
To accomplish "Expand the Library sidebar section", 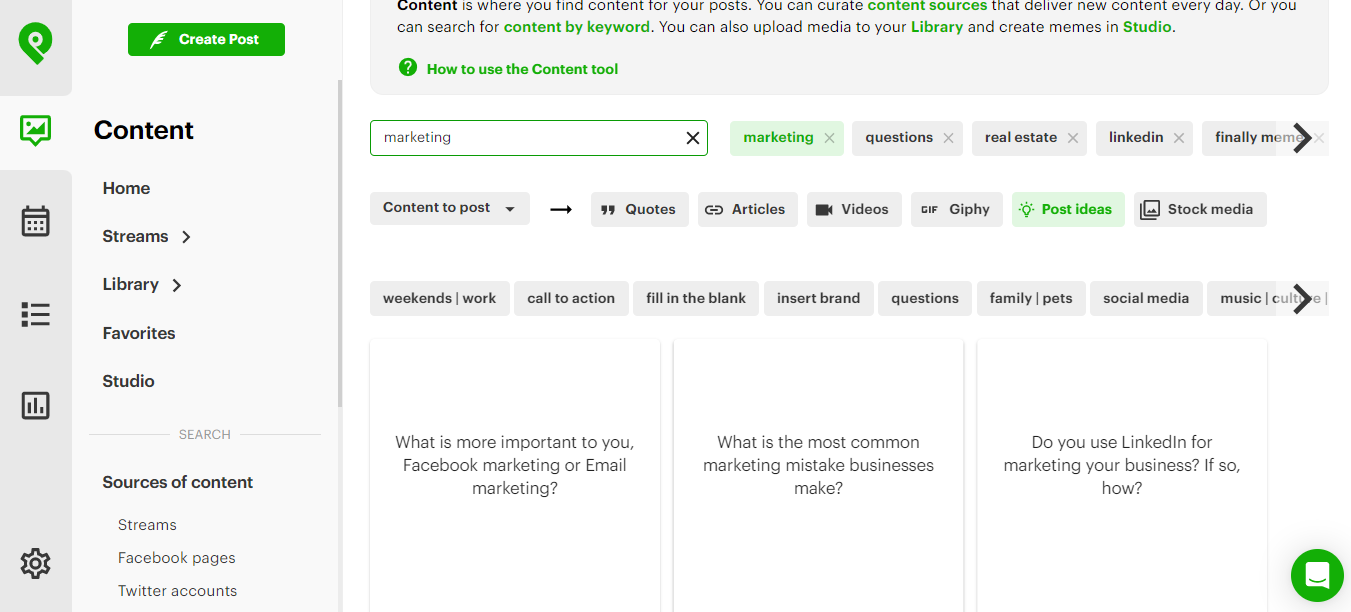I will tap(141, 284).
